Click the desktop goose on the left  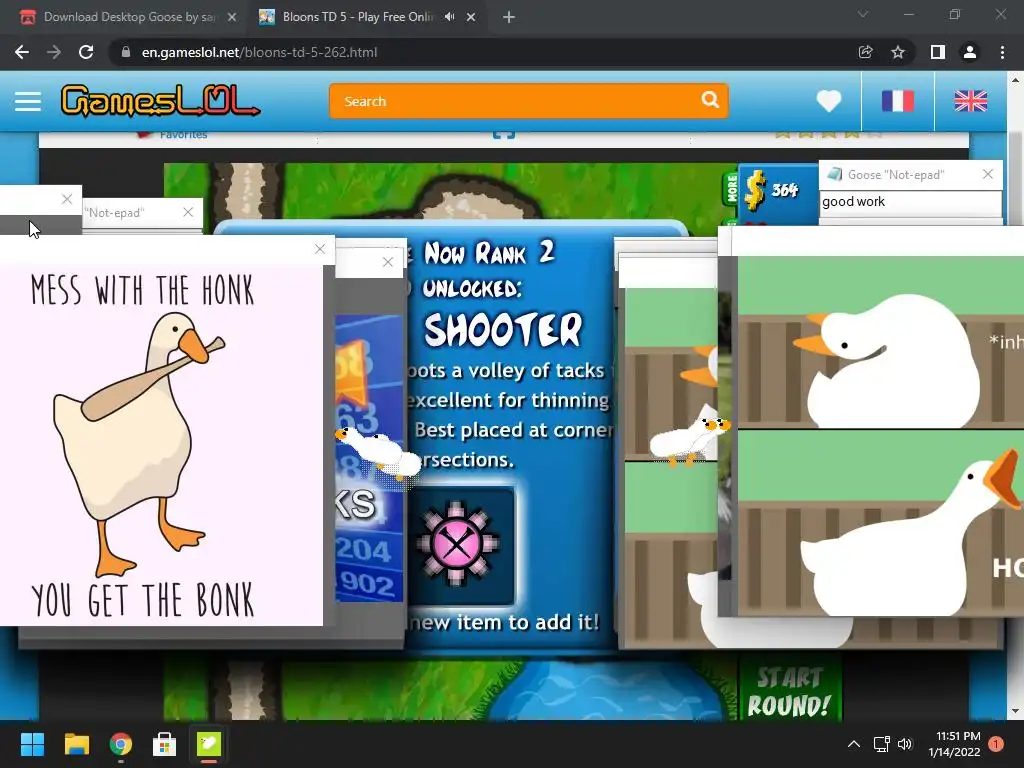tap(379, 453)
